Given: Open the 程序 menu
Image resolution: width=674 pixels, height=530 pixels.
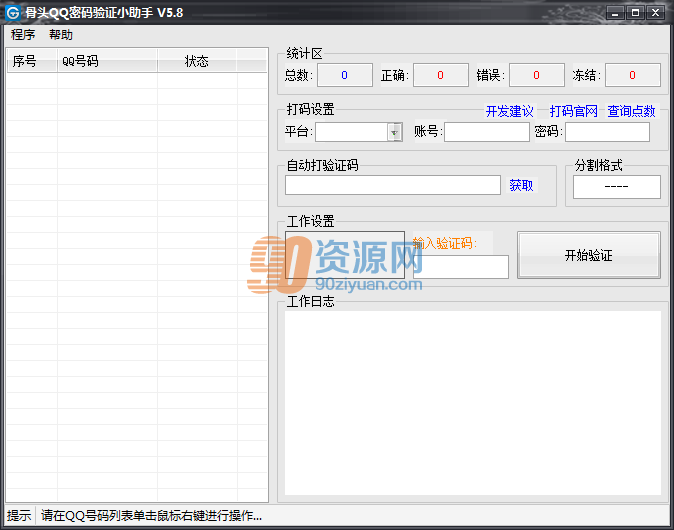Looking at the screenshot, I should click(x=23, y=34).
